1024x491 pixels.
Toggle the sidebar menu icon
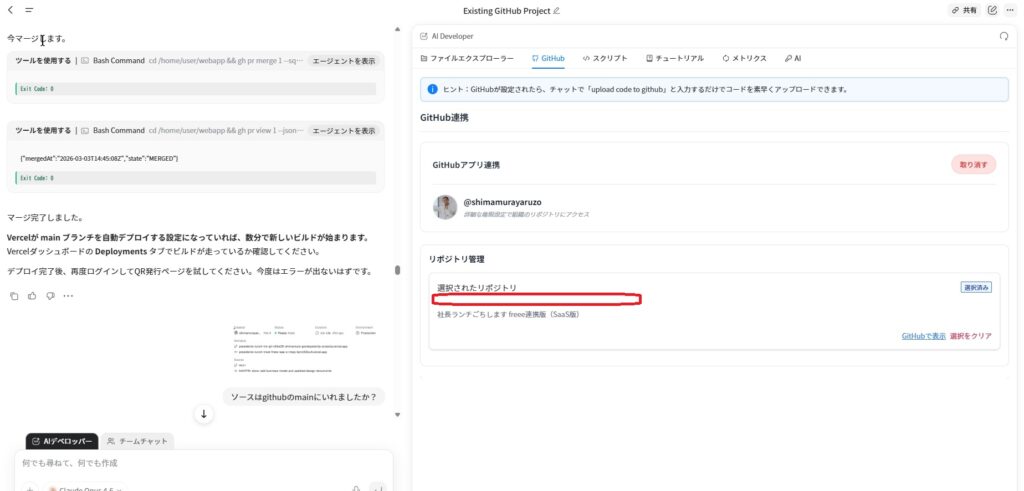coord(29,10)
